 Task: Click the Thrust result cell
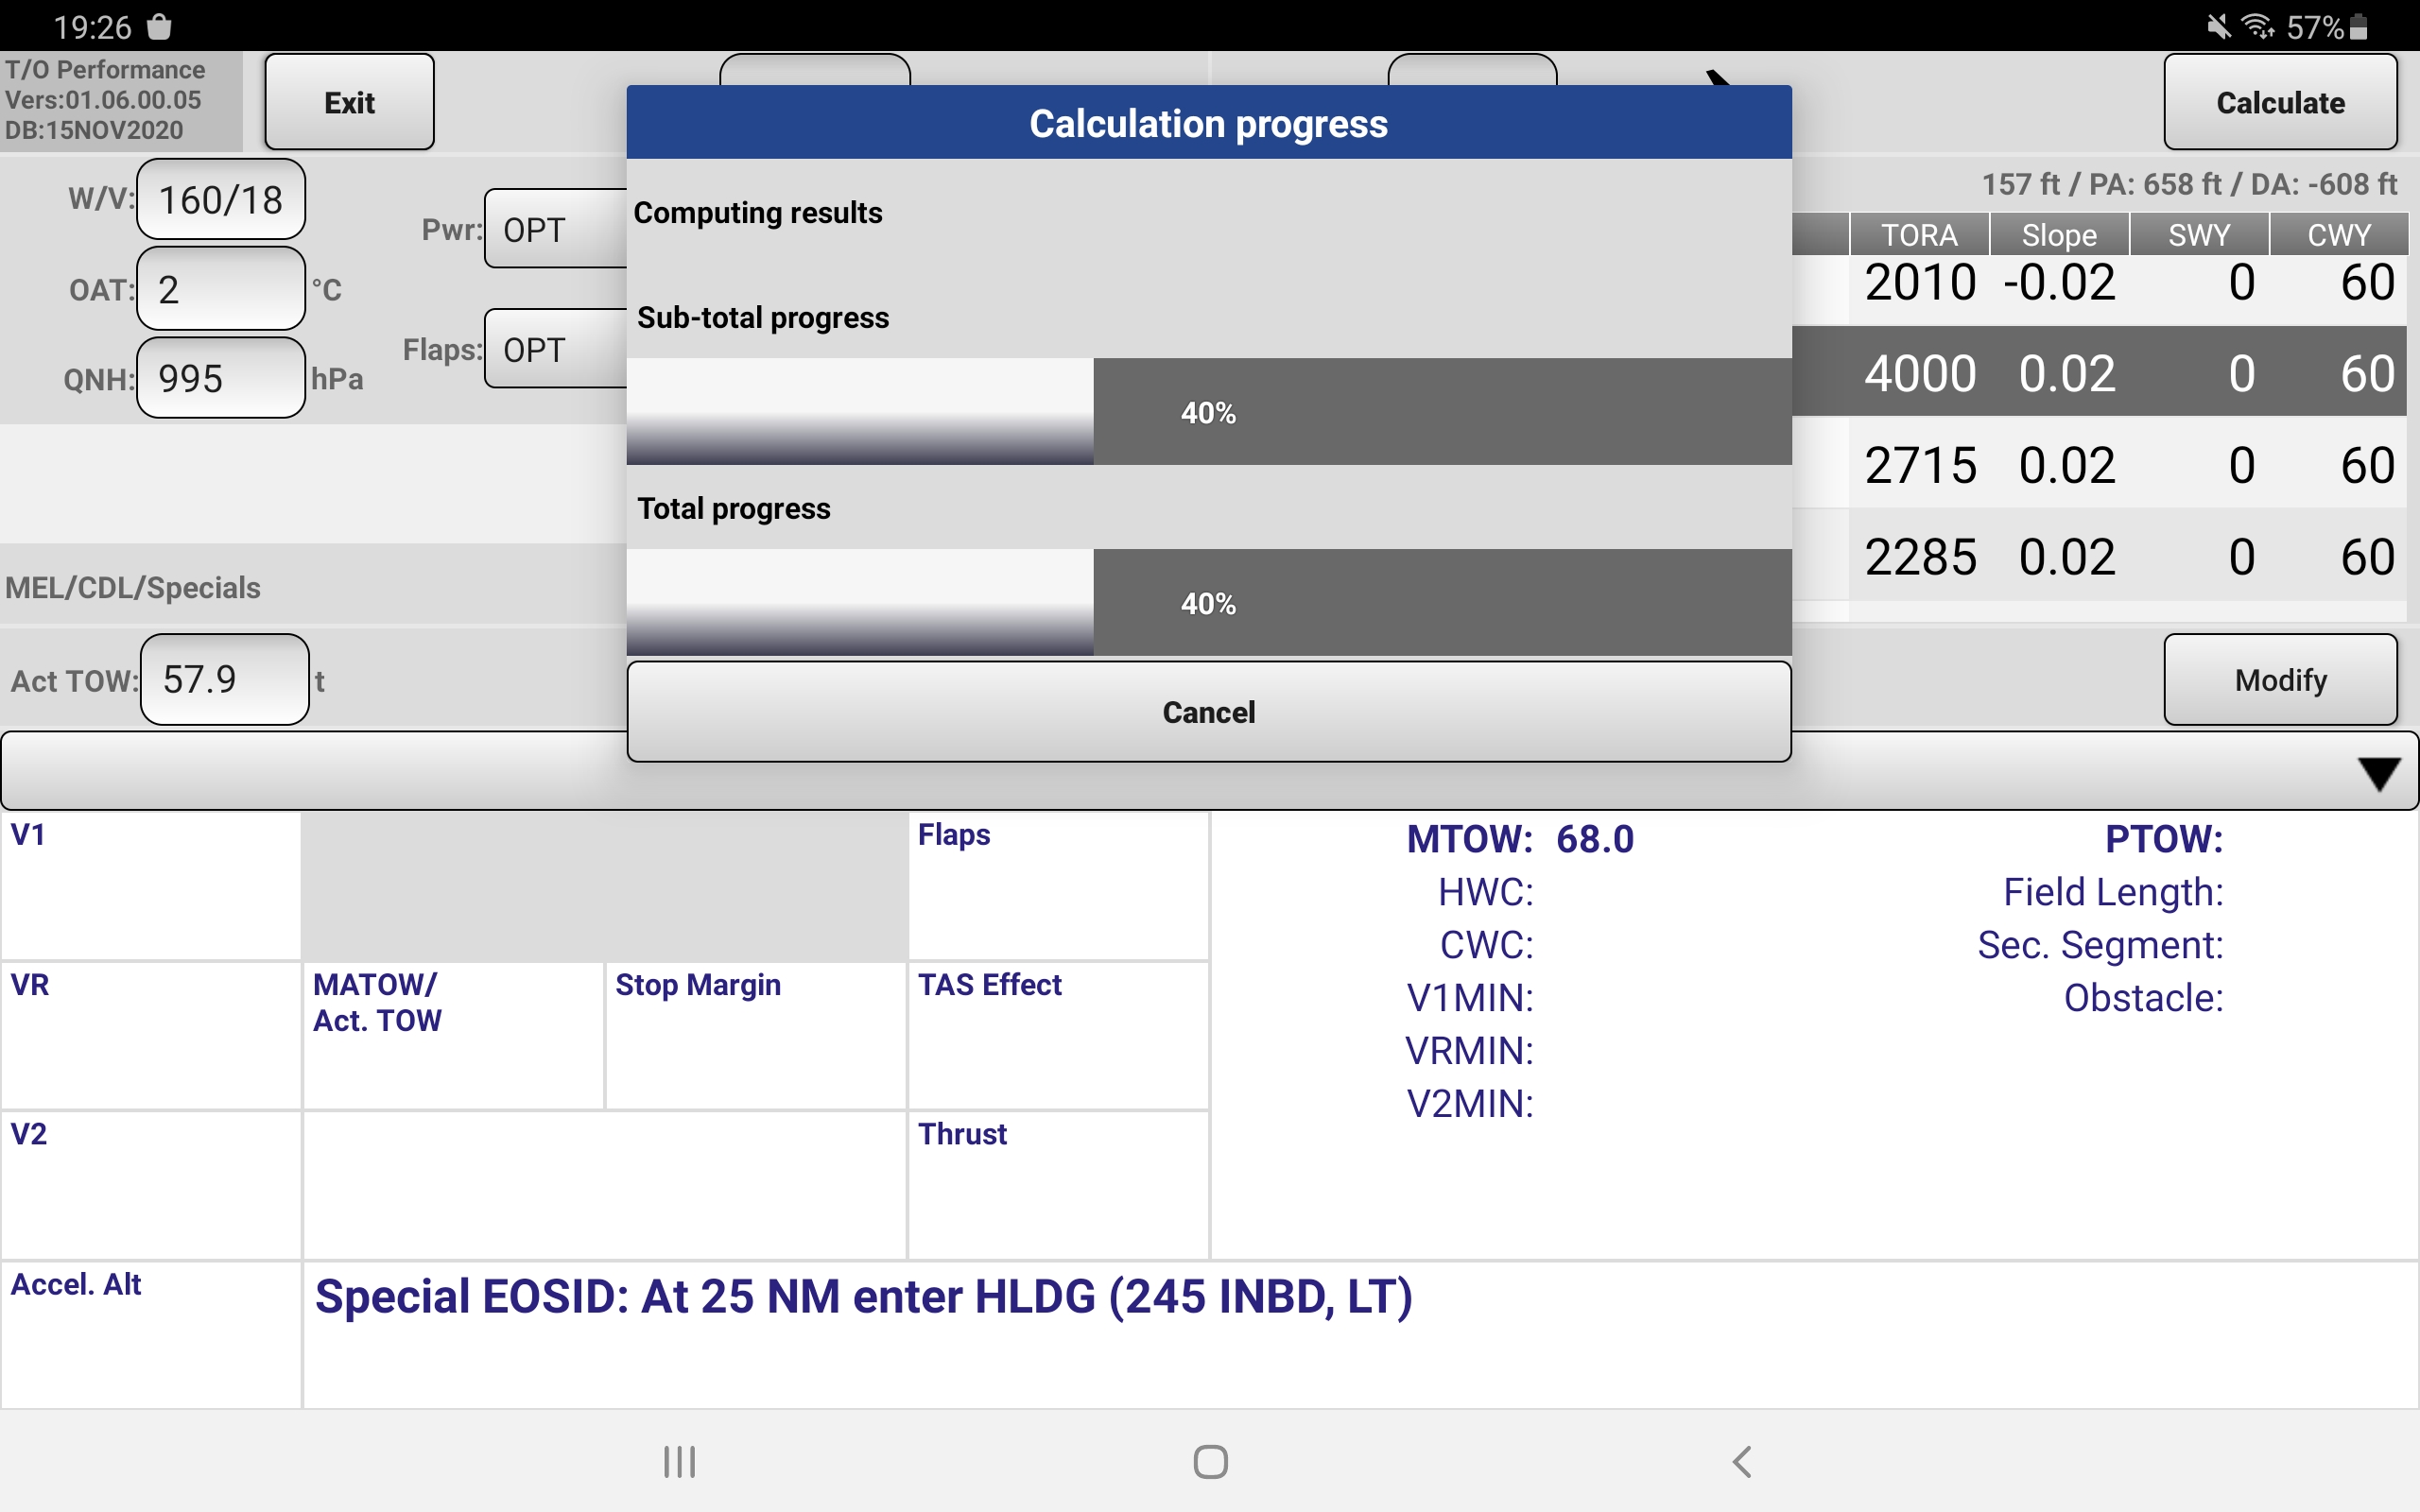1058,1185
